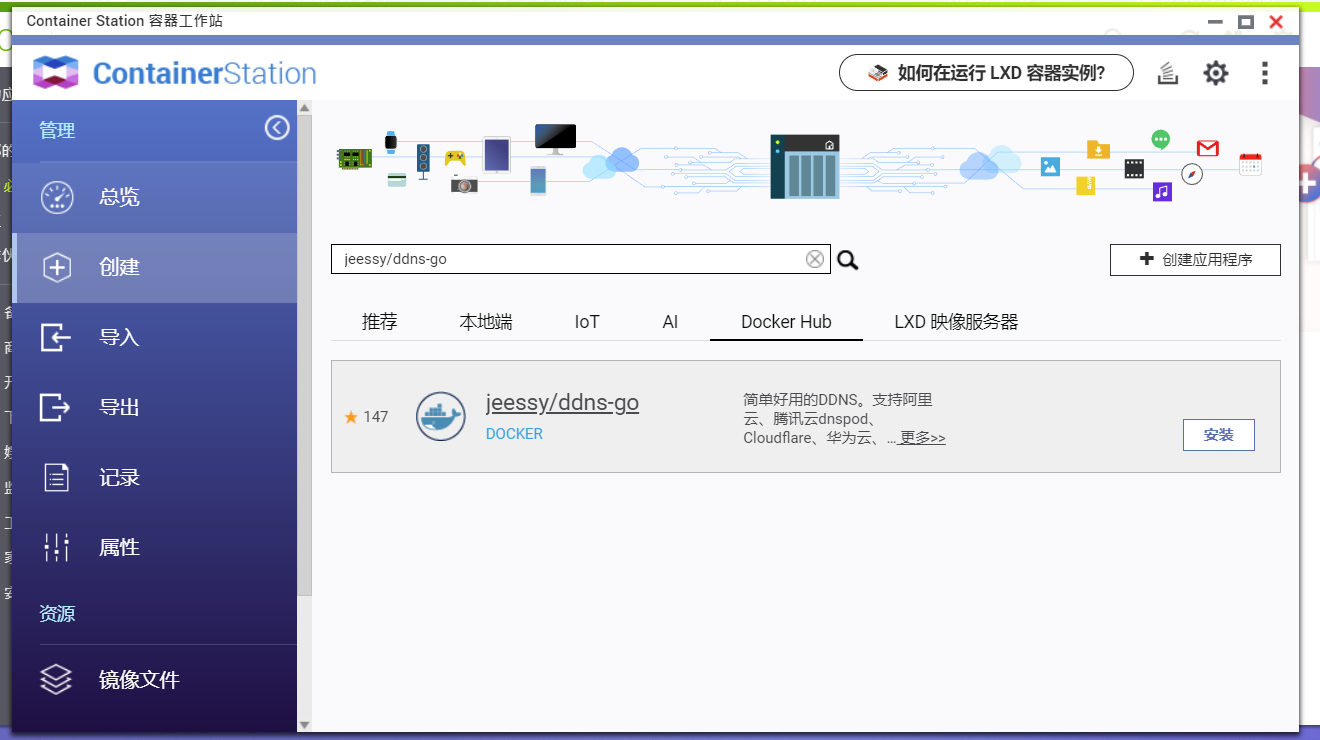The width and height of the screenshot is (1320, 740).
Task: Click the monitor icon in the banner
Action: tap(555, 139)
